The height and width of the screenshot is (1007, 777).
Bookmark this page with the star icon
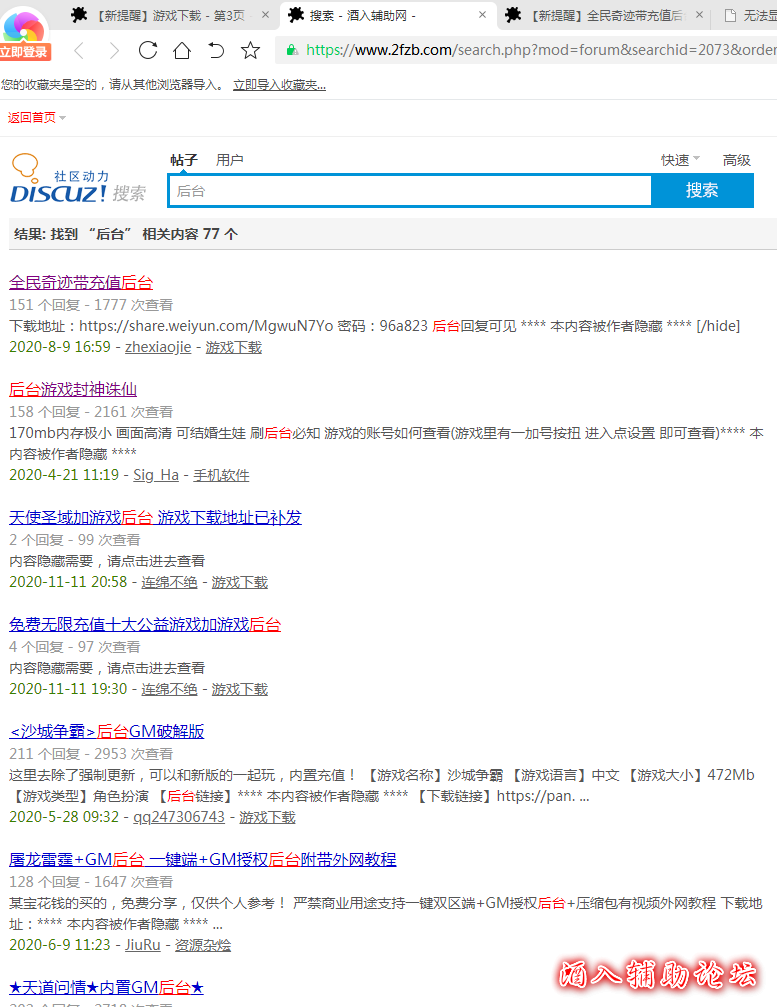(x=251, y=51)
